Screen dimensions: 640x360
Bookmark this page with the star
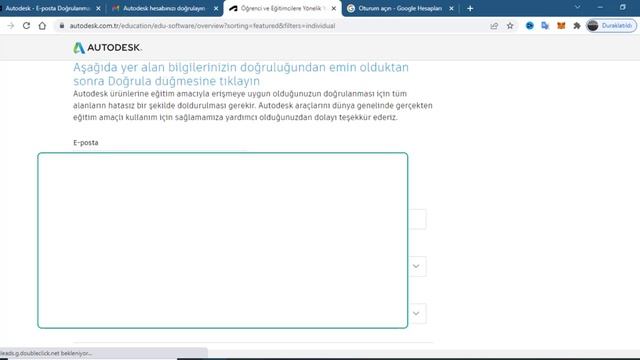[510, 26]
